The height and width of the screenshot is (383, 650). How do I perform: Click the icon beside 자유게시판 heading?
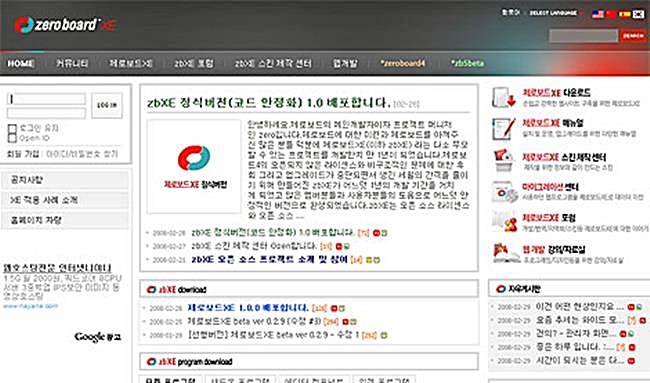tap(501, 288)
